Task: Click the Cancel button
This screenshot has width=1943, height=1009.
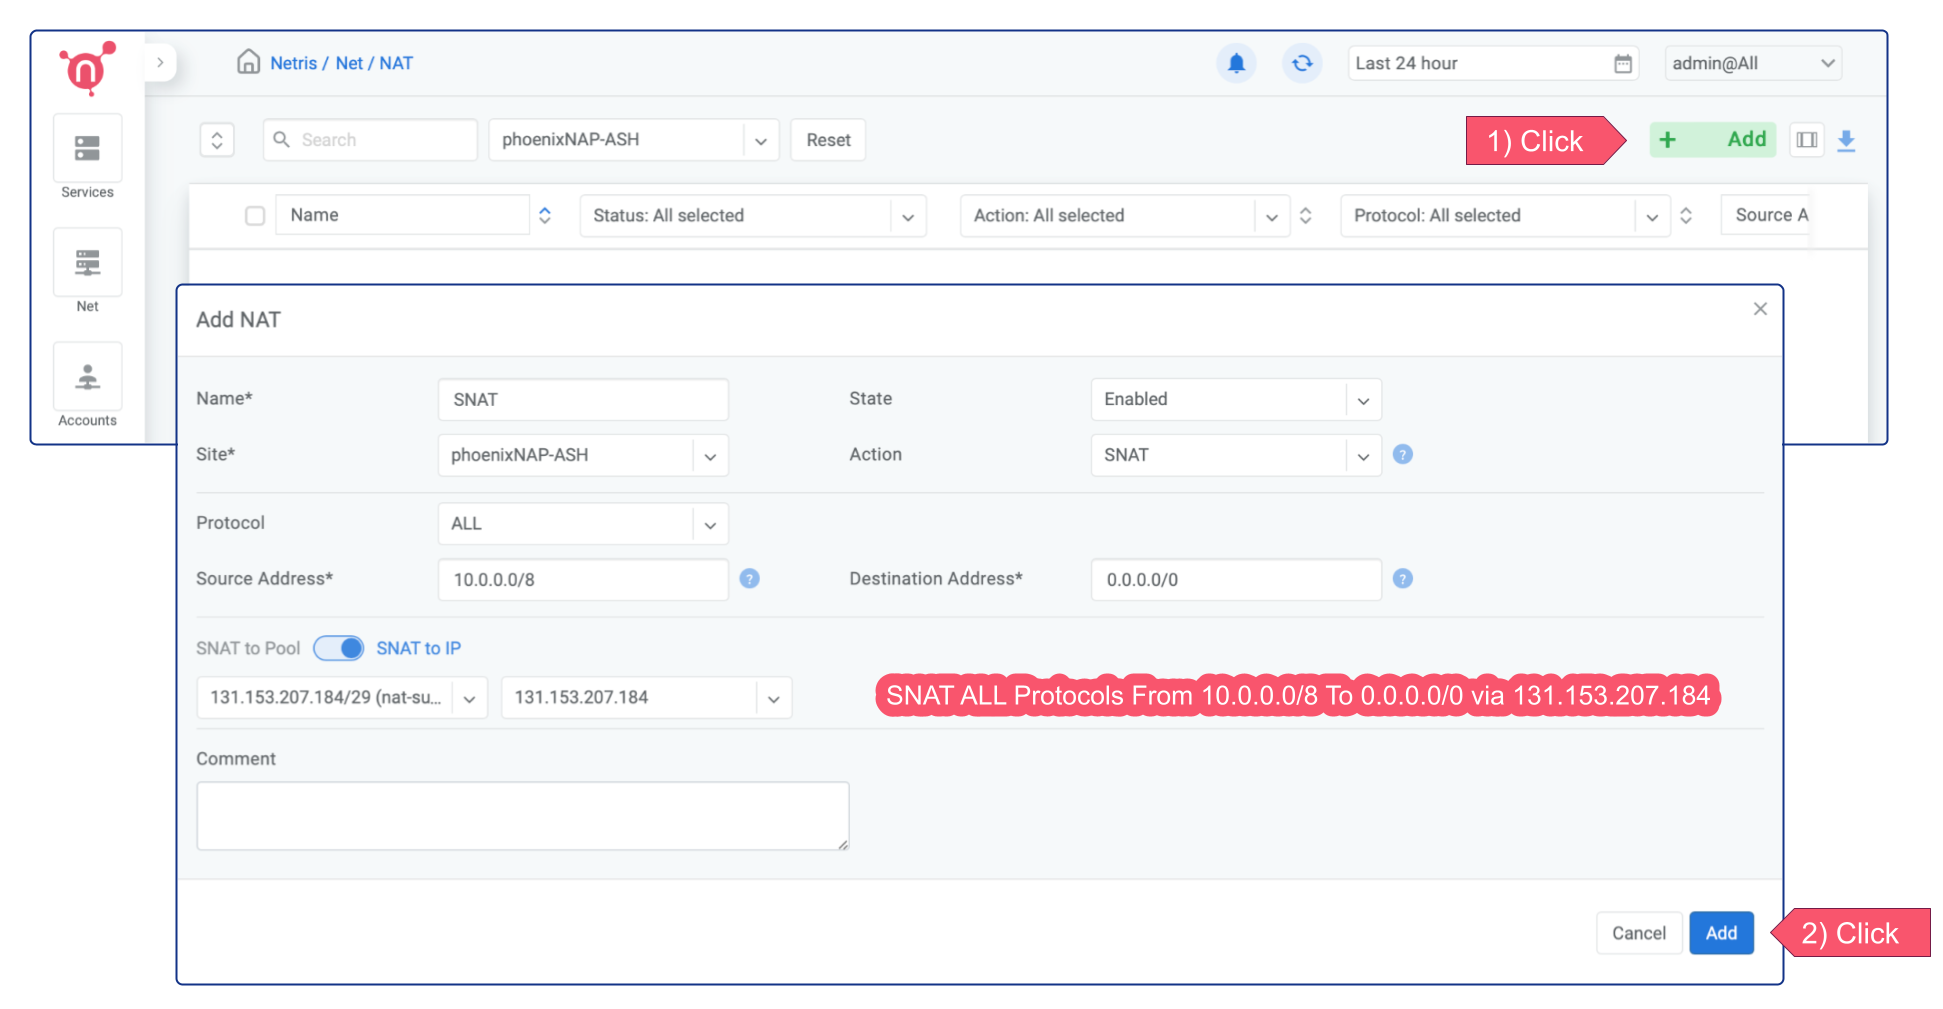Action: 1638,933
